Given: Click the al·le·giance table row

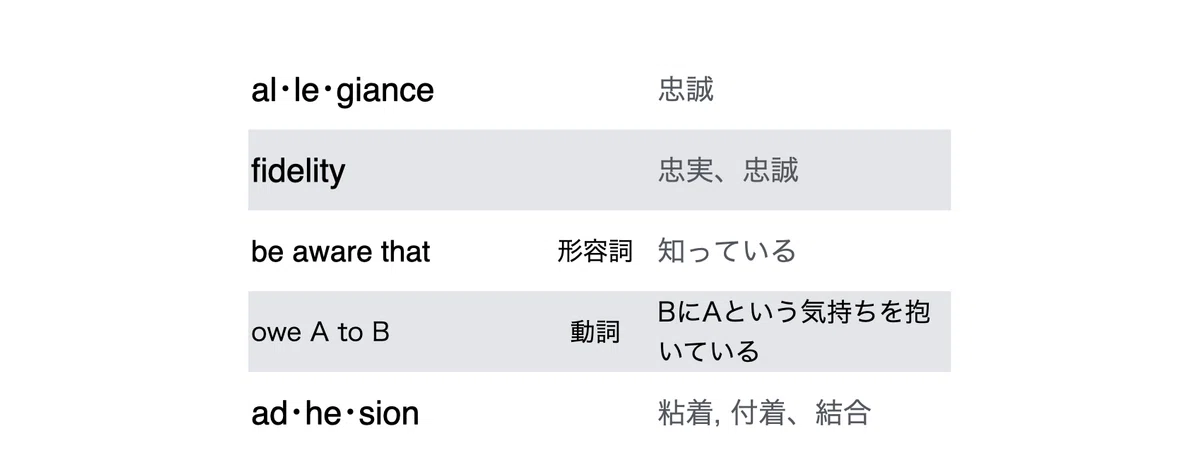Looking at the screenshot, I should [599, 90].
